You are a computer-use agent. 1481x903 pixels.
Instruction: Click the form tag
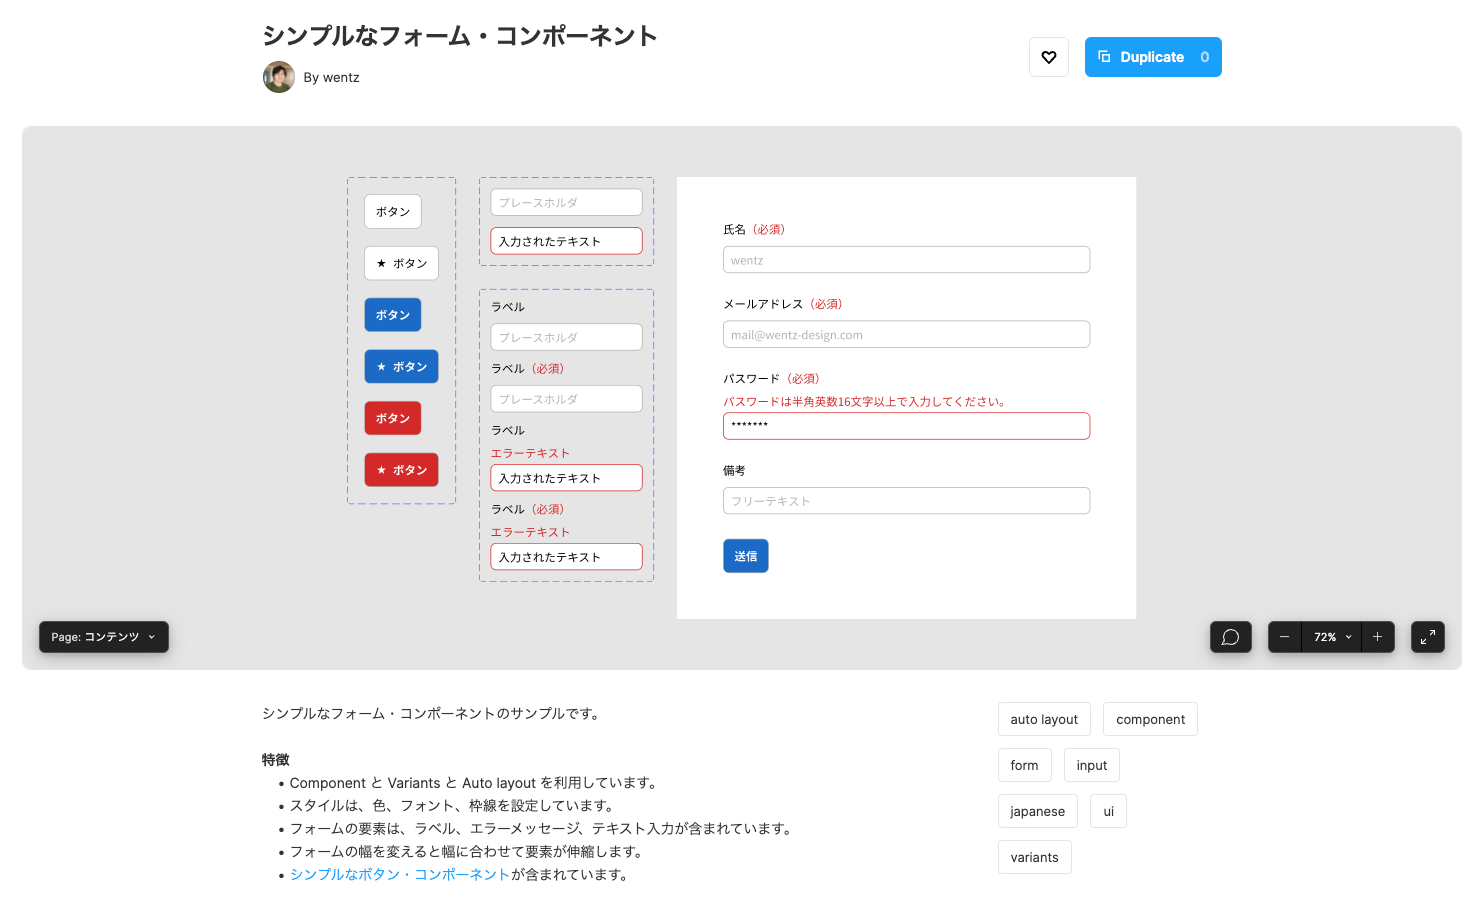[x=1024, y=765]
